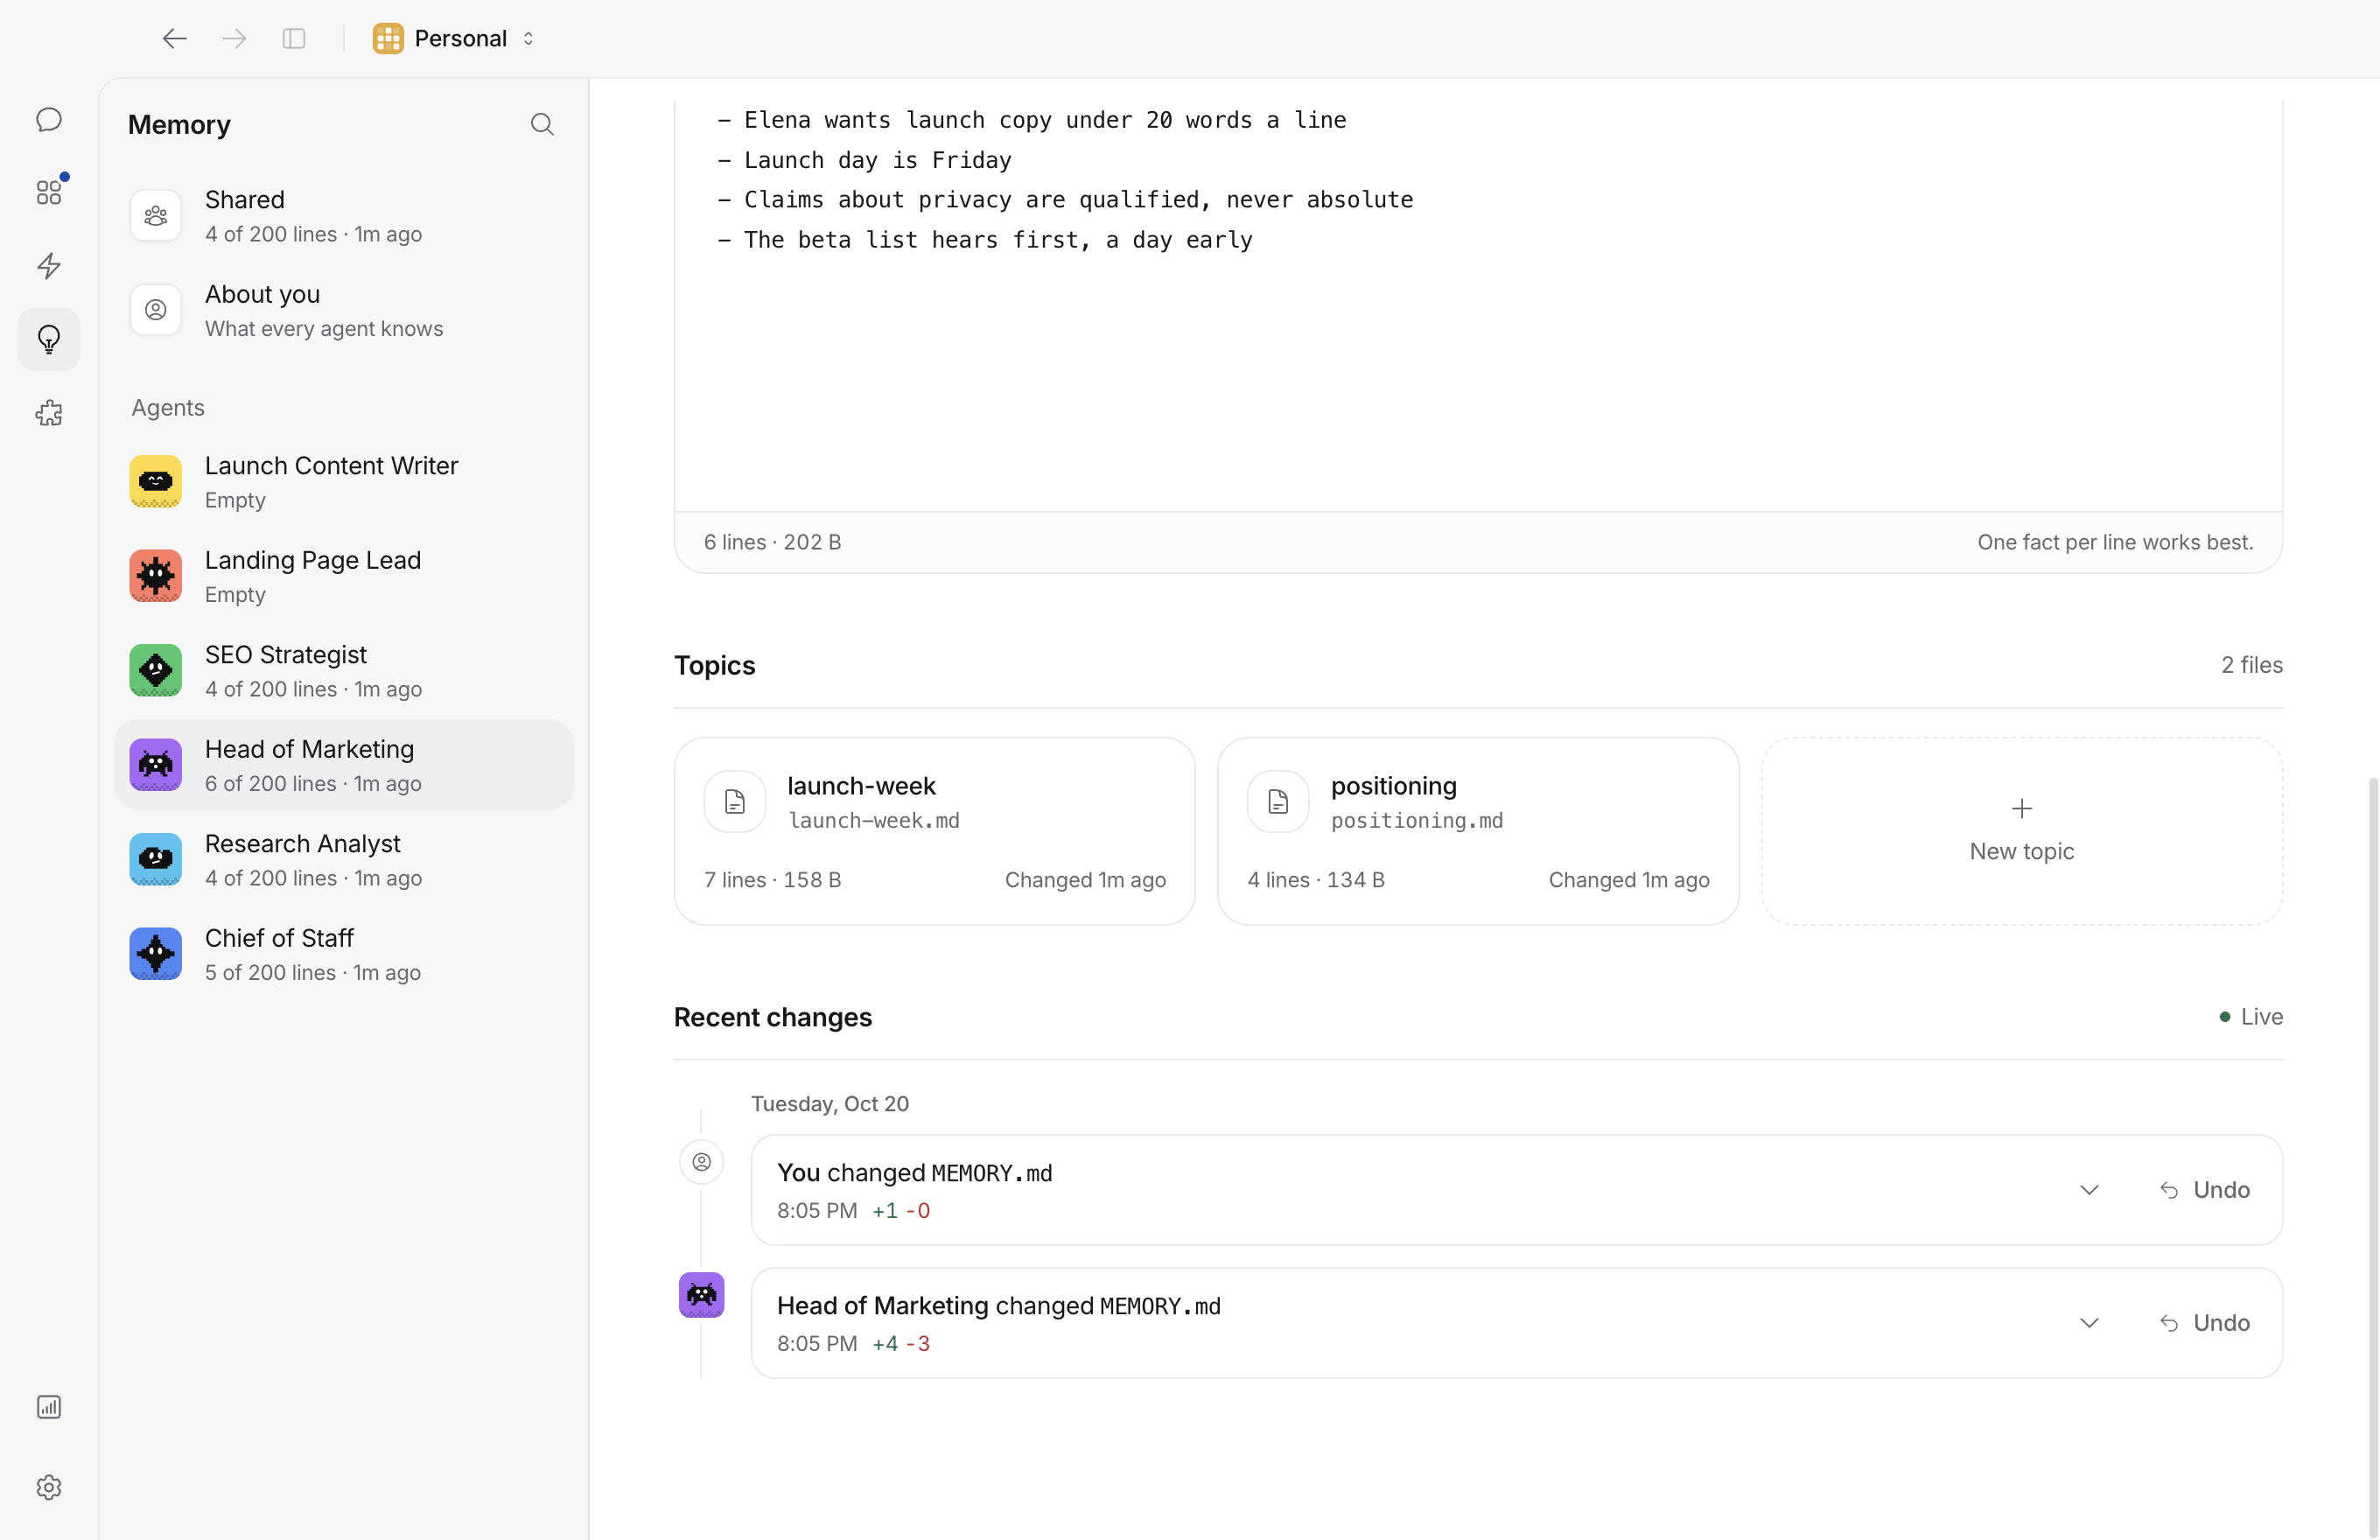This screenshot has width=2380, height=1540.
Task: Open the About you memory entry
Action: (x=344, y=311)
